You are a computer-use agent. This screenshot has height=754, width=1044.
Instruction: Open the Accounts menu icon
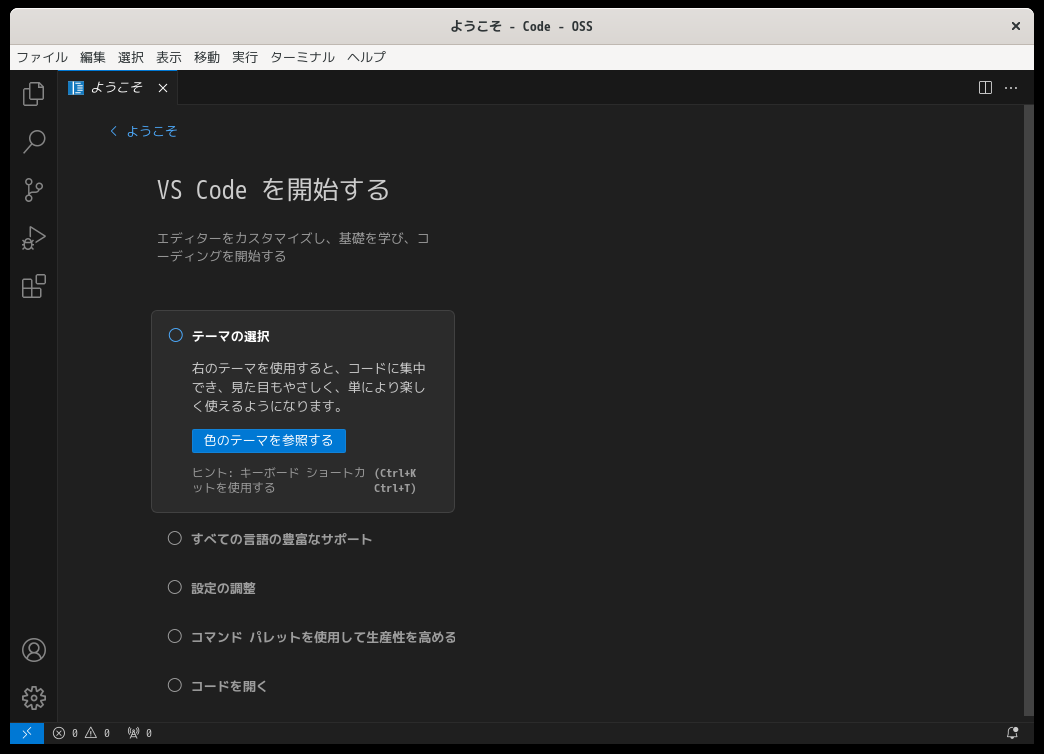coord(33,650)
